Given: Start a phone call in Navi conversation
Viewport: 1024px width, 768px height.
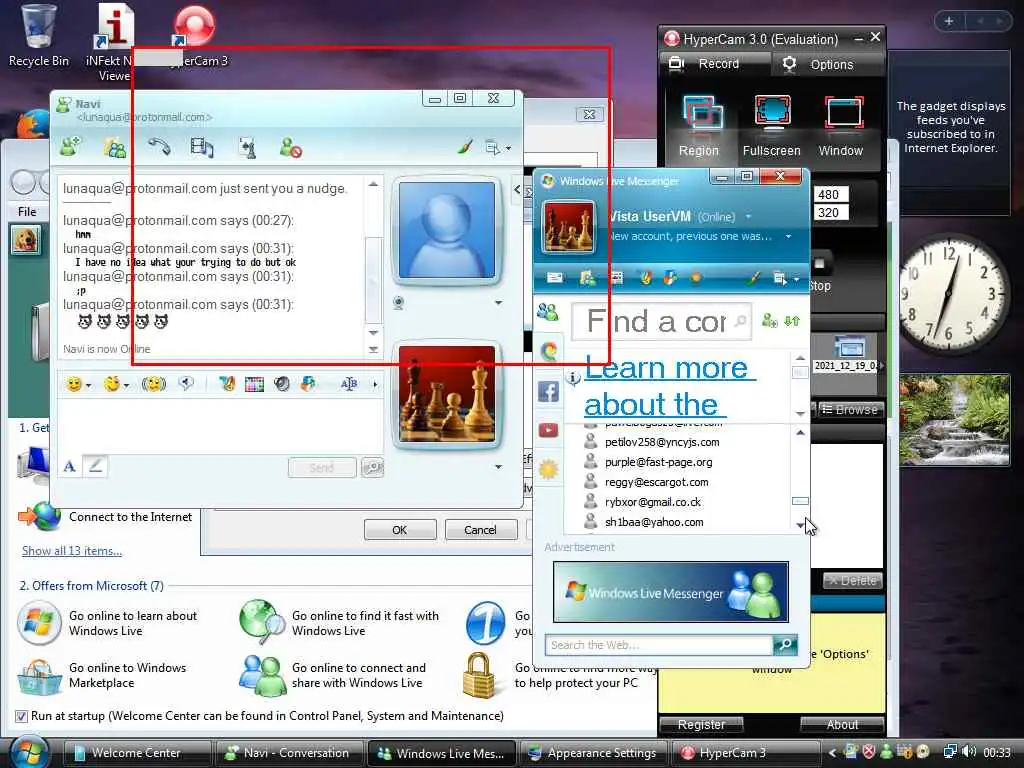Looking at the screenshot, I should [159, 147].
